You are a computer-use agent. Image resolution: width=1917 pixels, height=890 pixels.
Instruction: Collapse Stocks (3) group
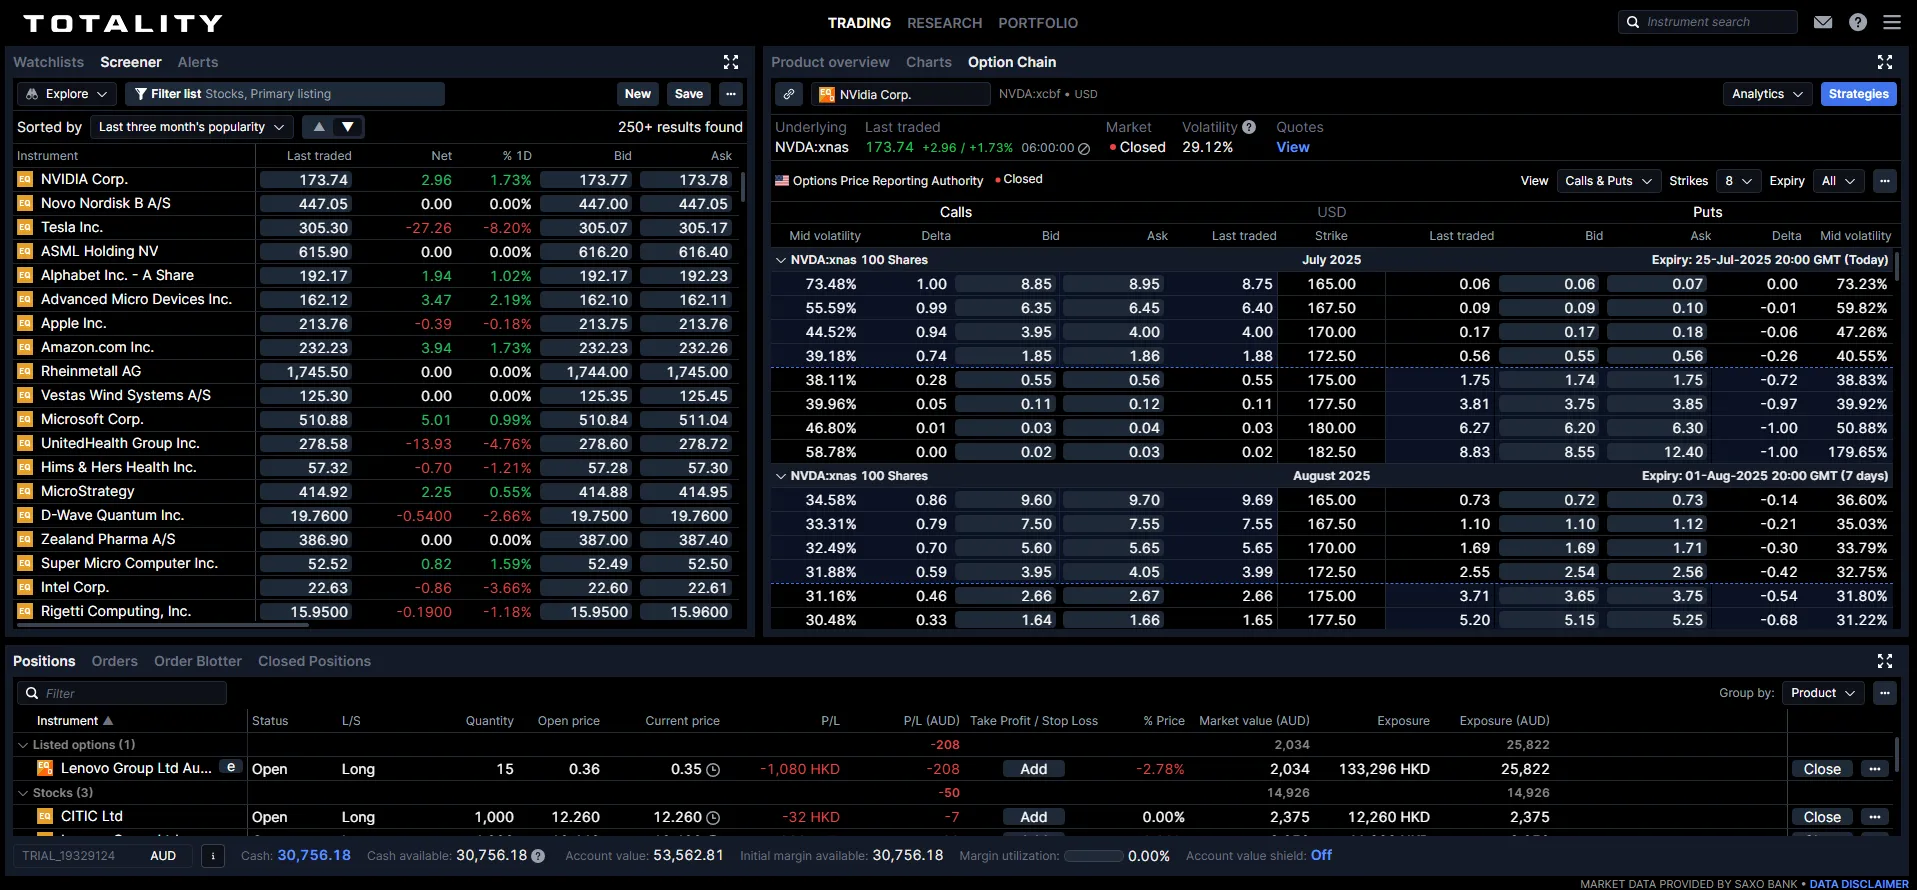(x=23, y=793)
